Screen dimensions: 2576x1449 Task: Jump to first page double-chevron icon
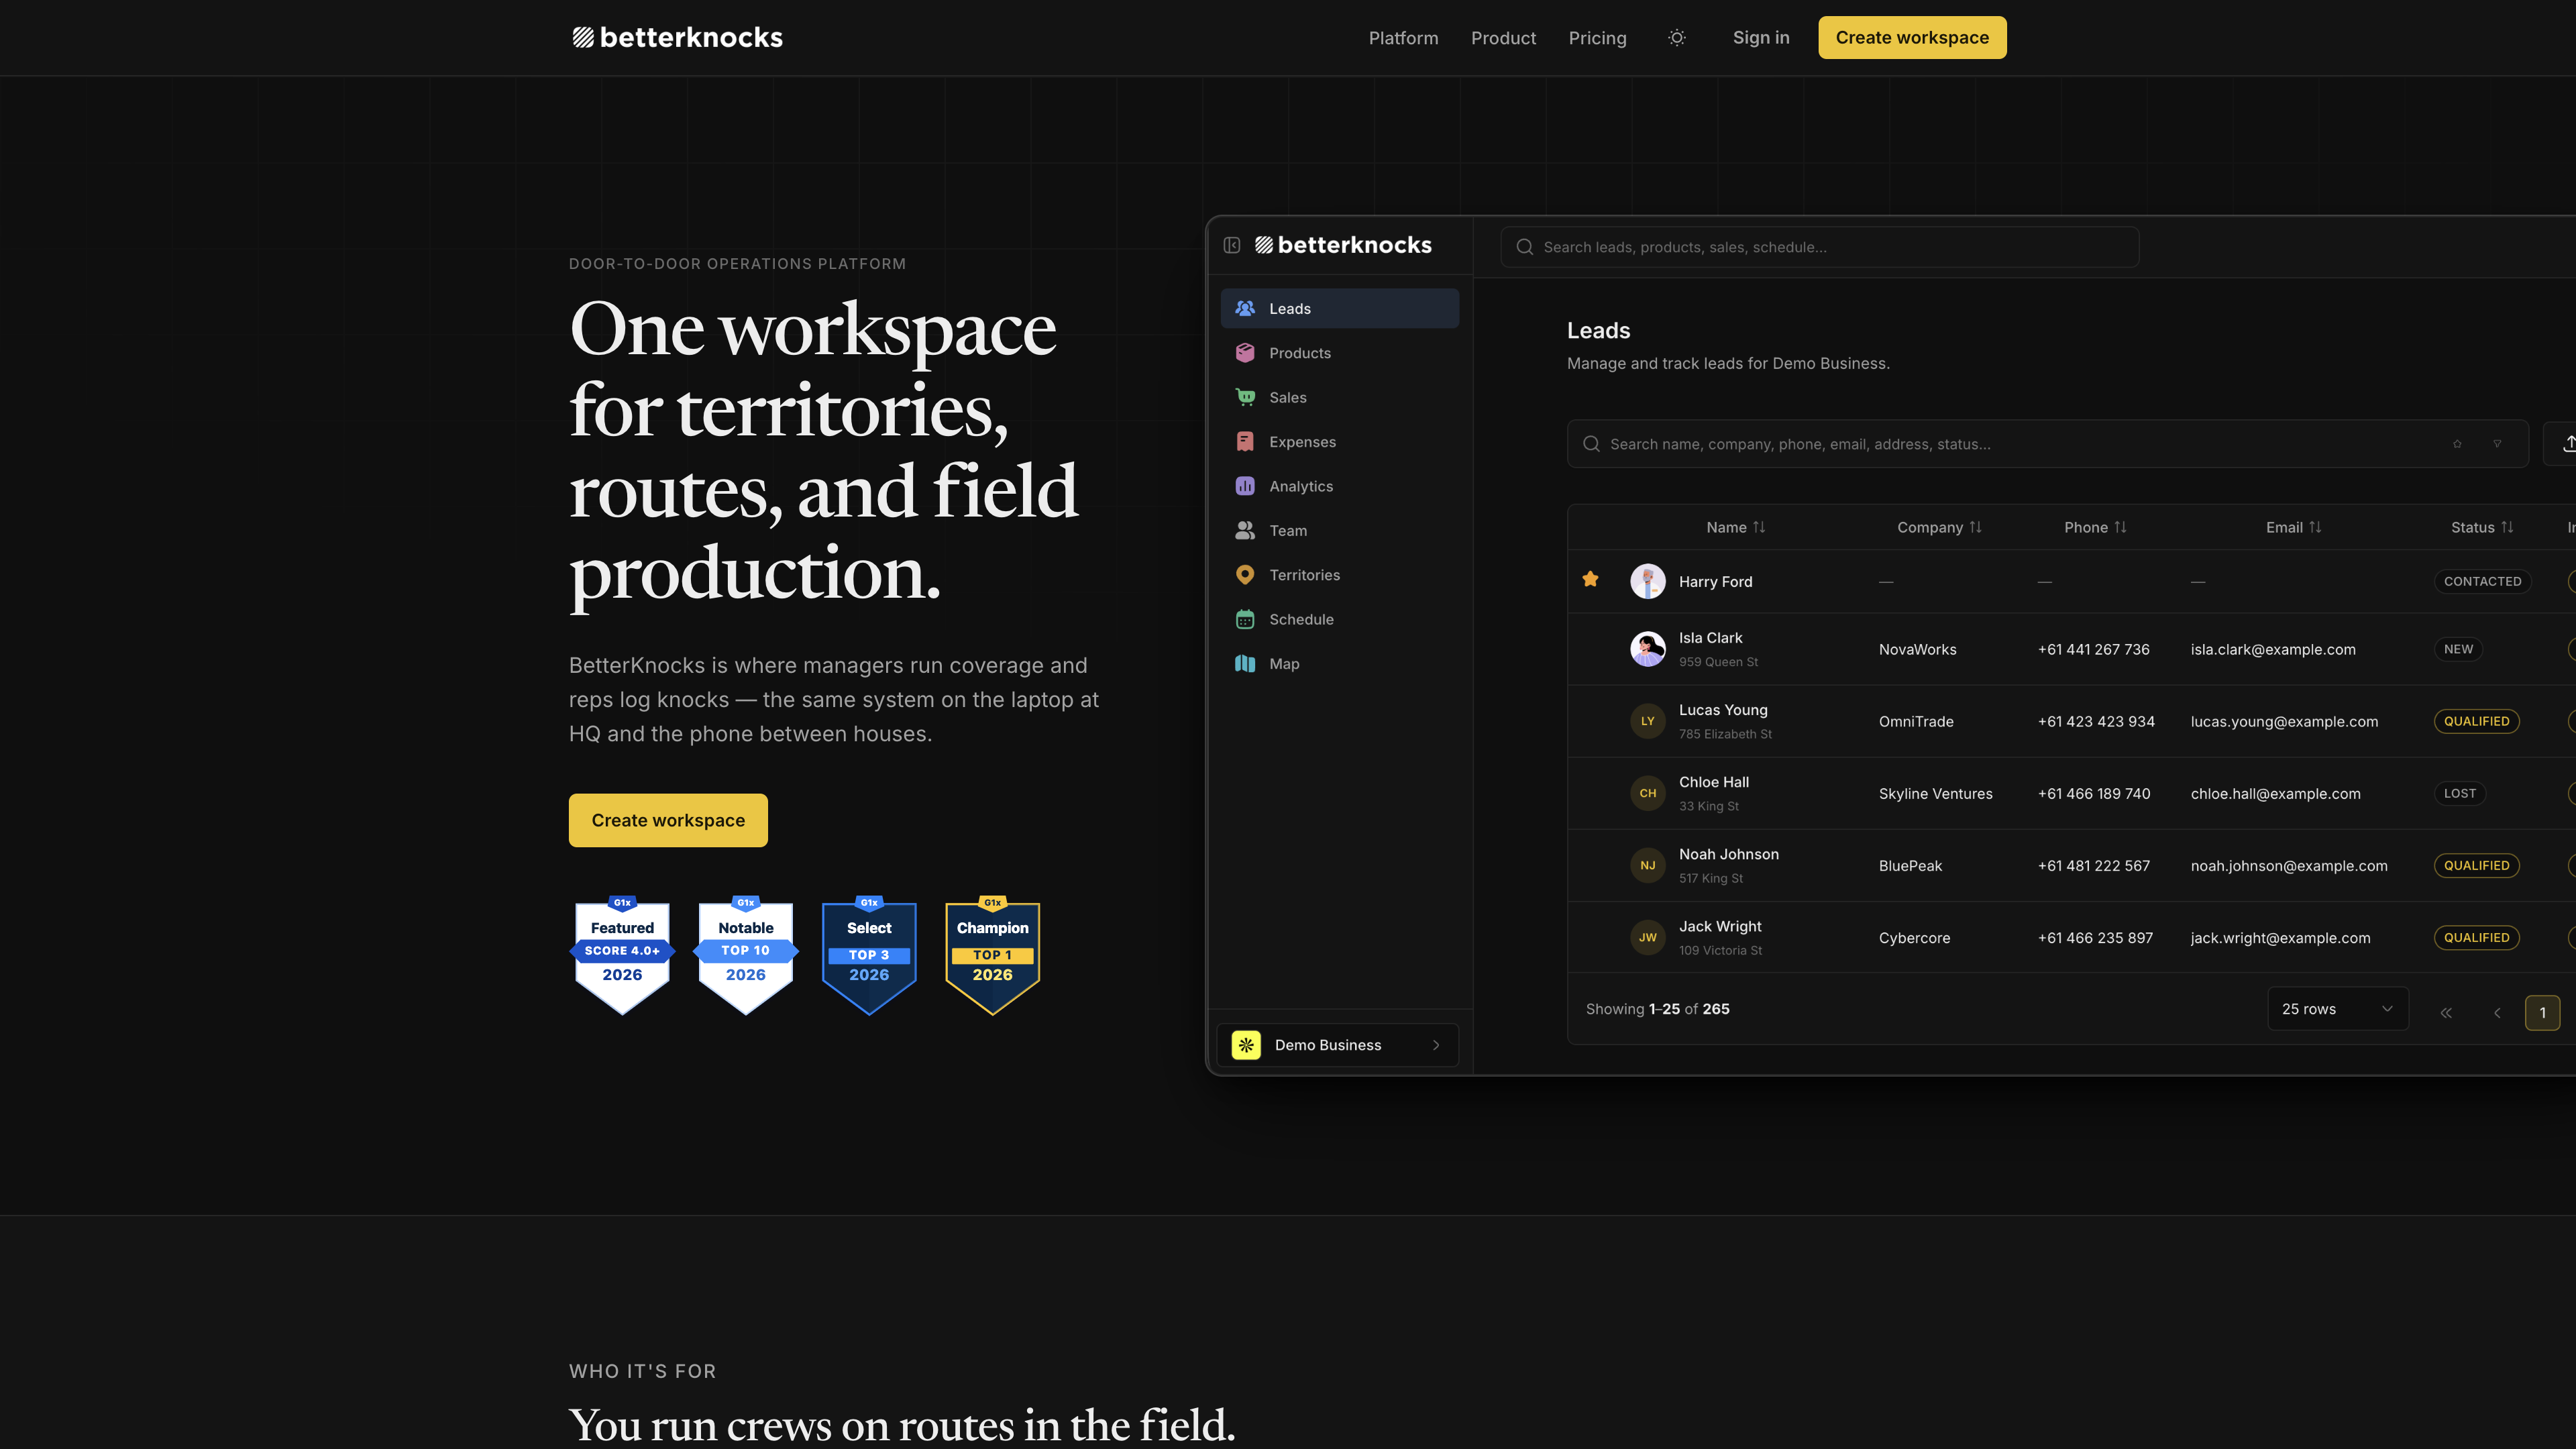click(x=2446, y=1013)
